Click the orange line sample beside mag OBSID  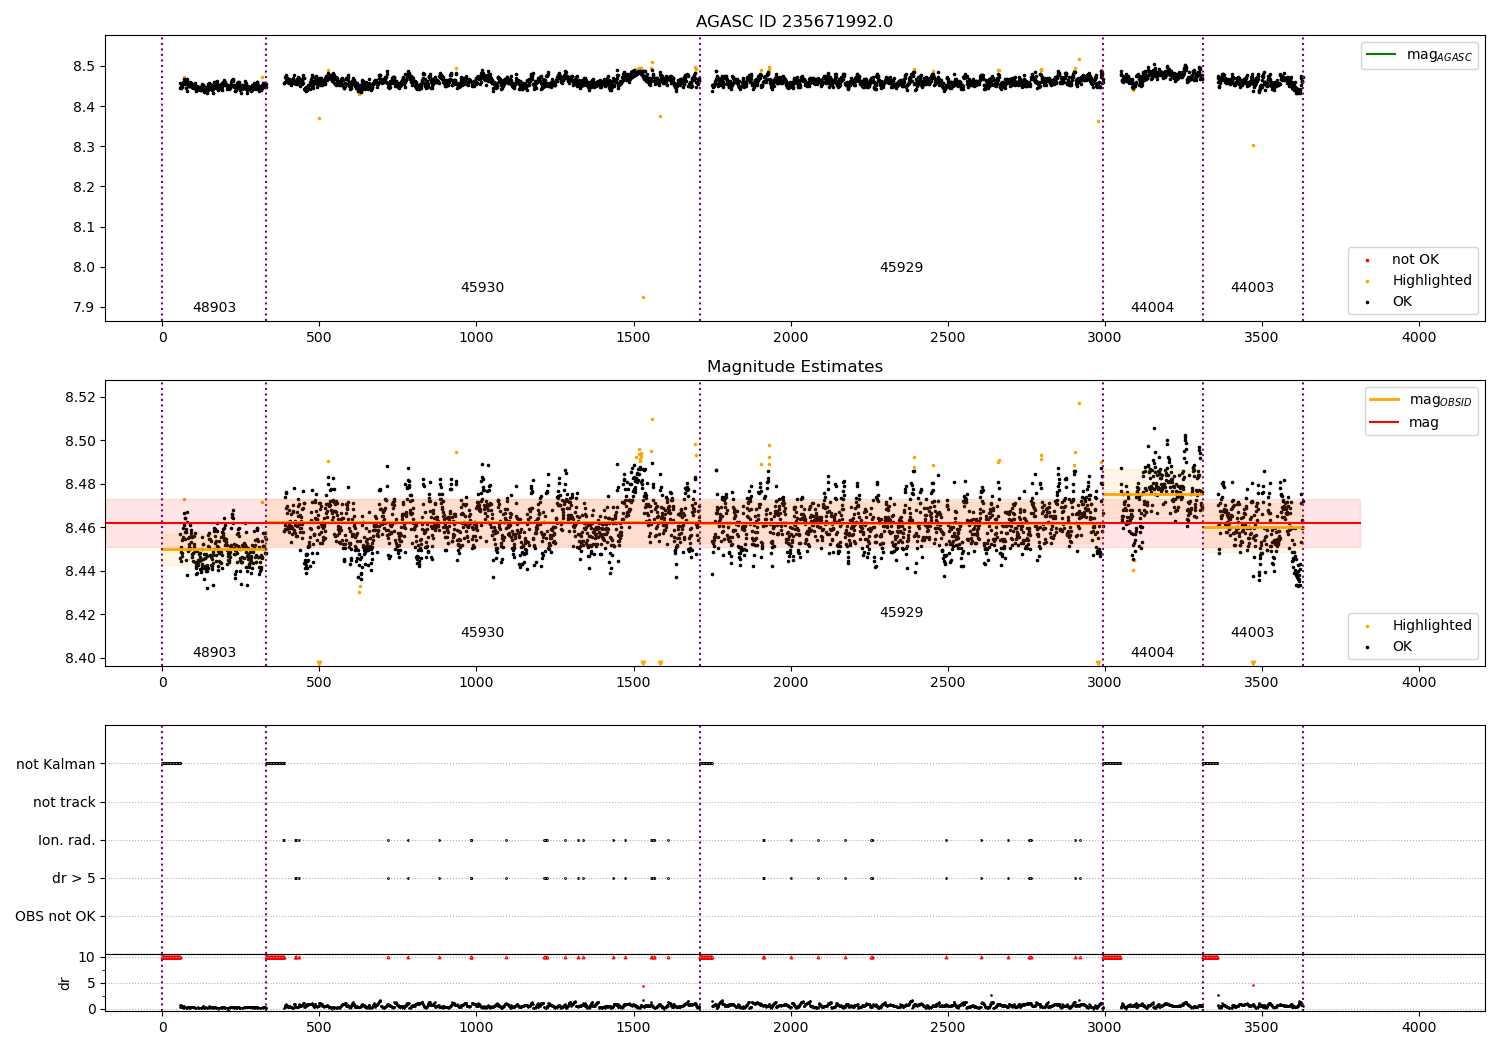(x=1385, y=400)
